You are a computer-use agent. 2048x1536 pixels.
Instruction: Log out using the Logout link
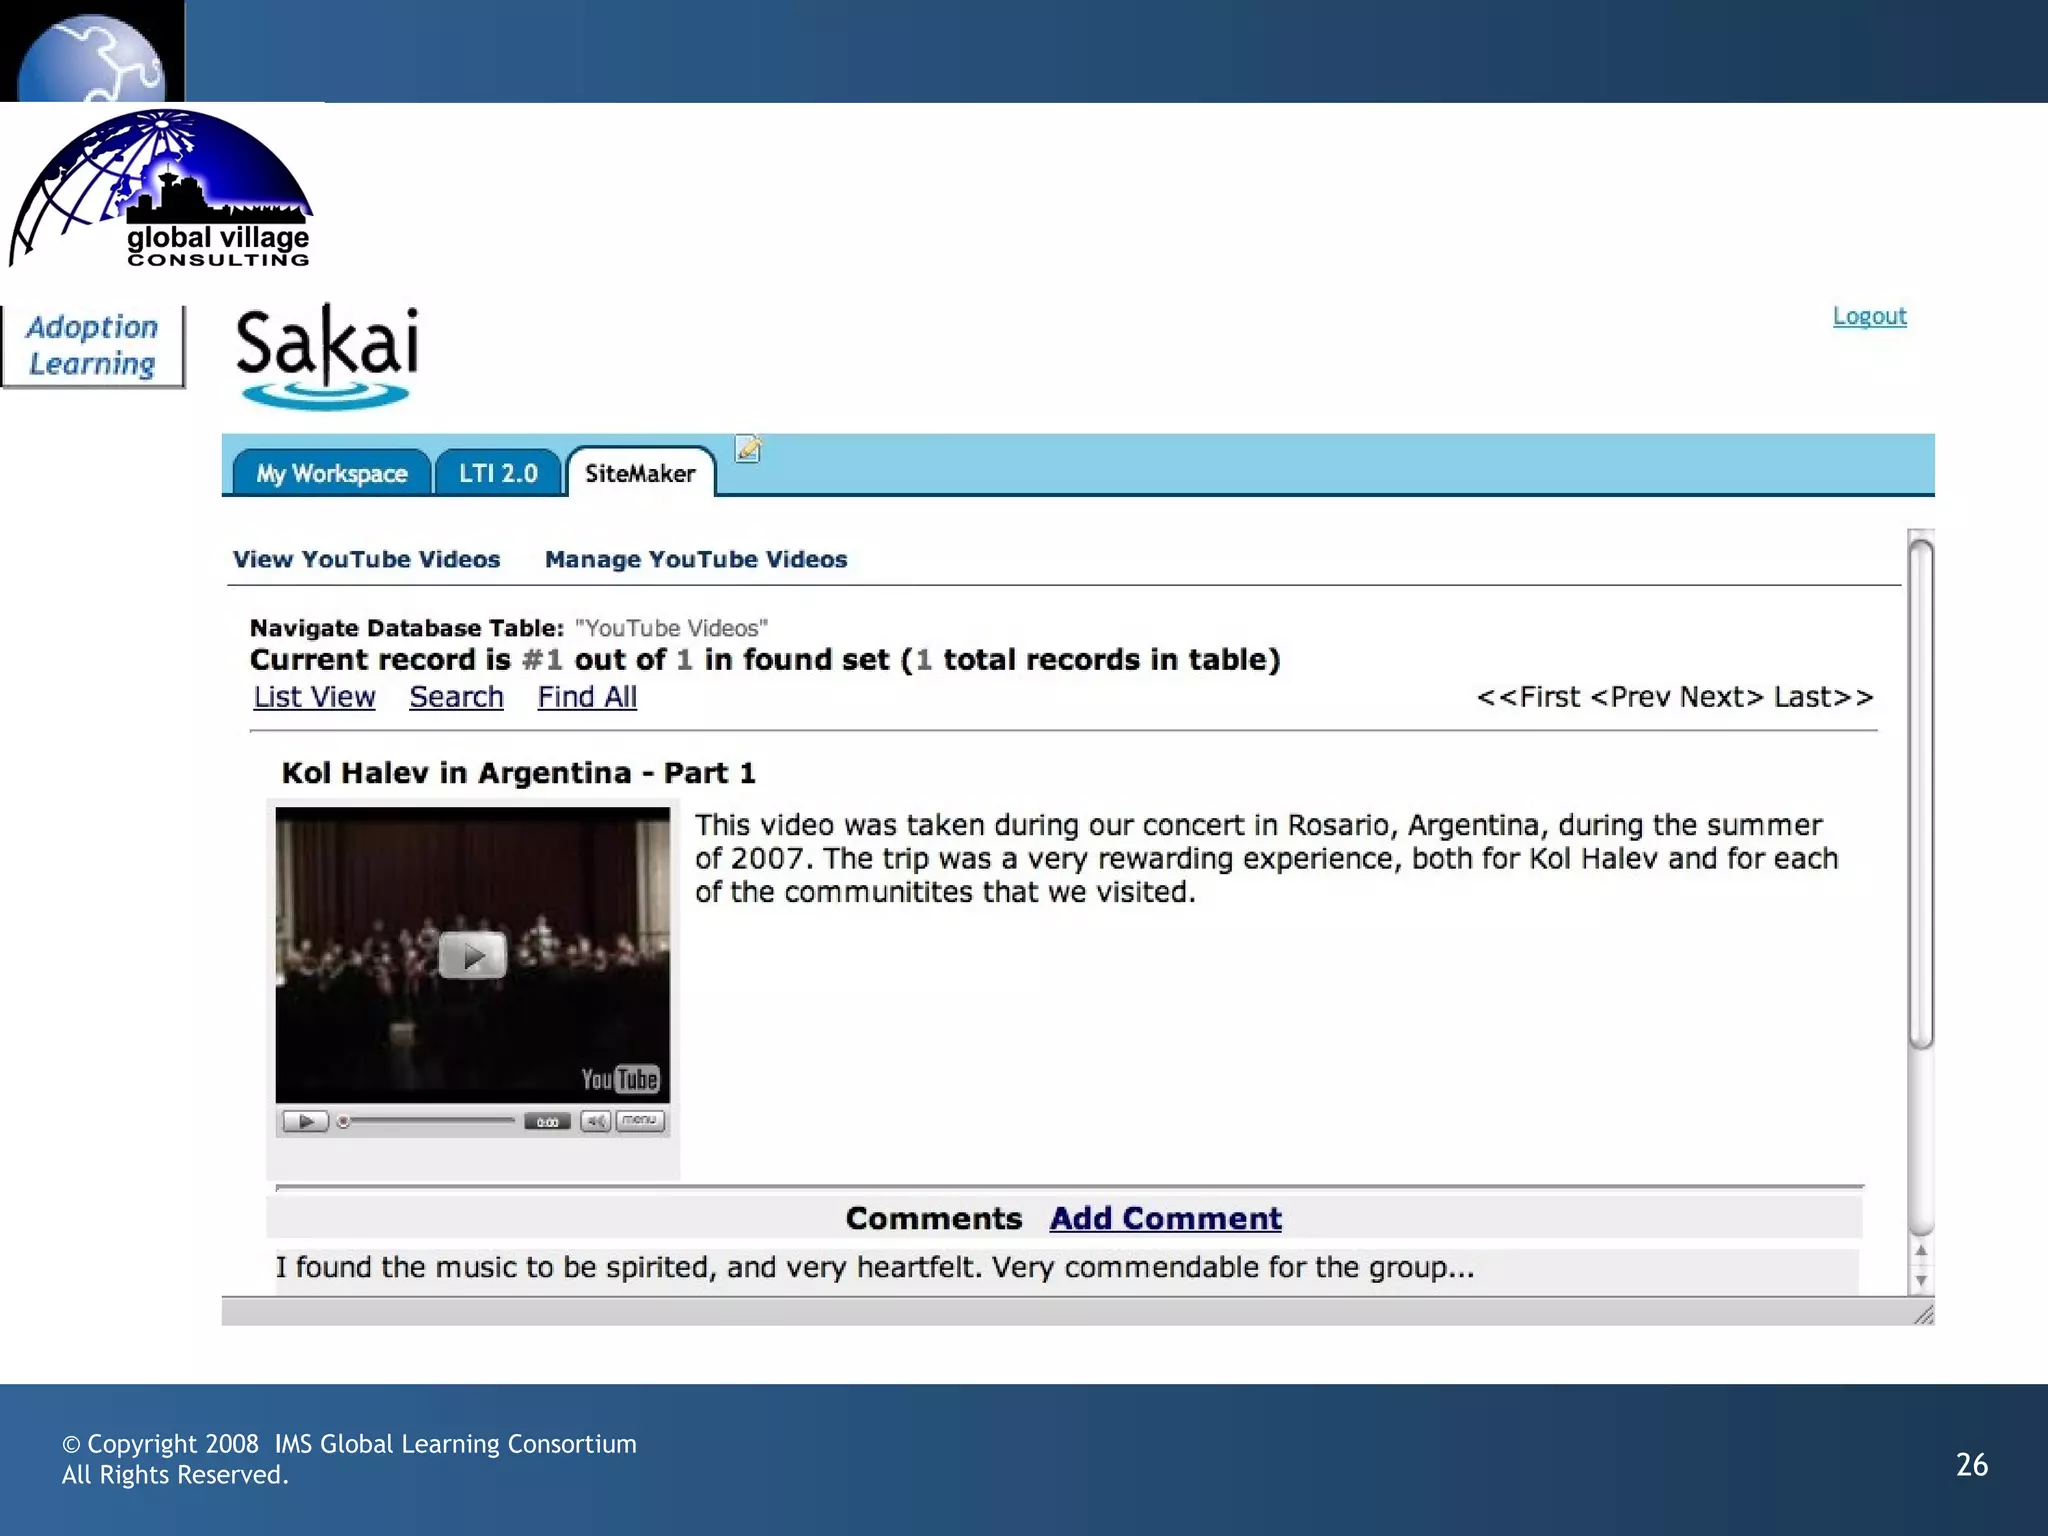pos(1869,316)
